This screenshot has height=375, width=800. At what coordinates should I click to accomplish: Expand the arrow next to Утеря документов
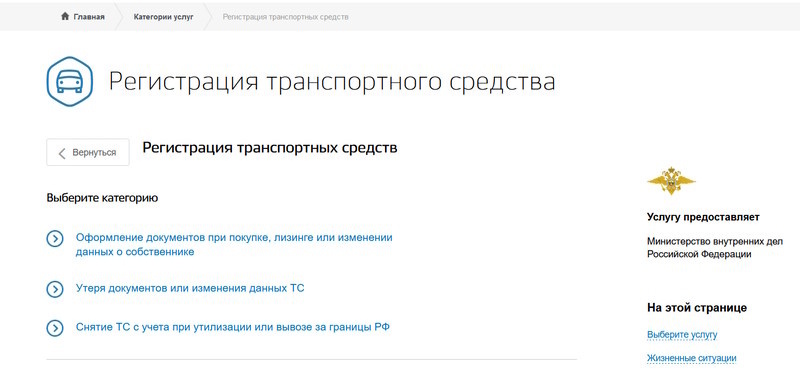coord(55,289)
